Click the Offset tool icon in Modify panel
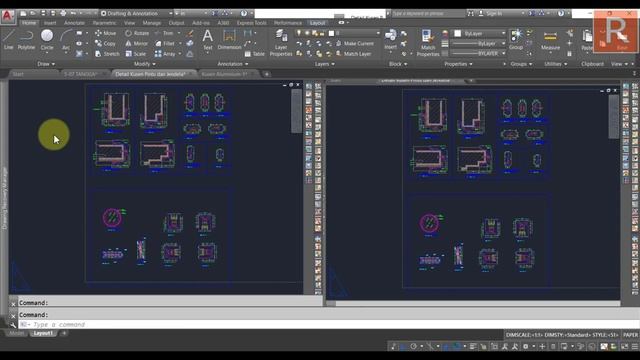 [190, 54]
